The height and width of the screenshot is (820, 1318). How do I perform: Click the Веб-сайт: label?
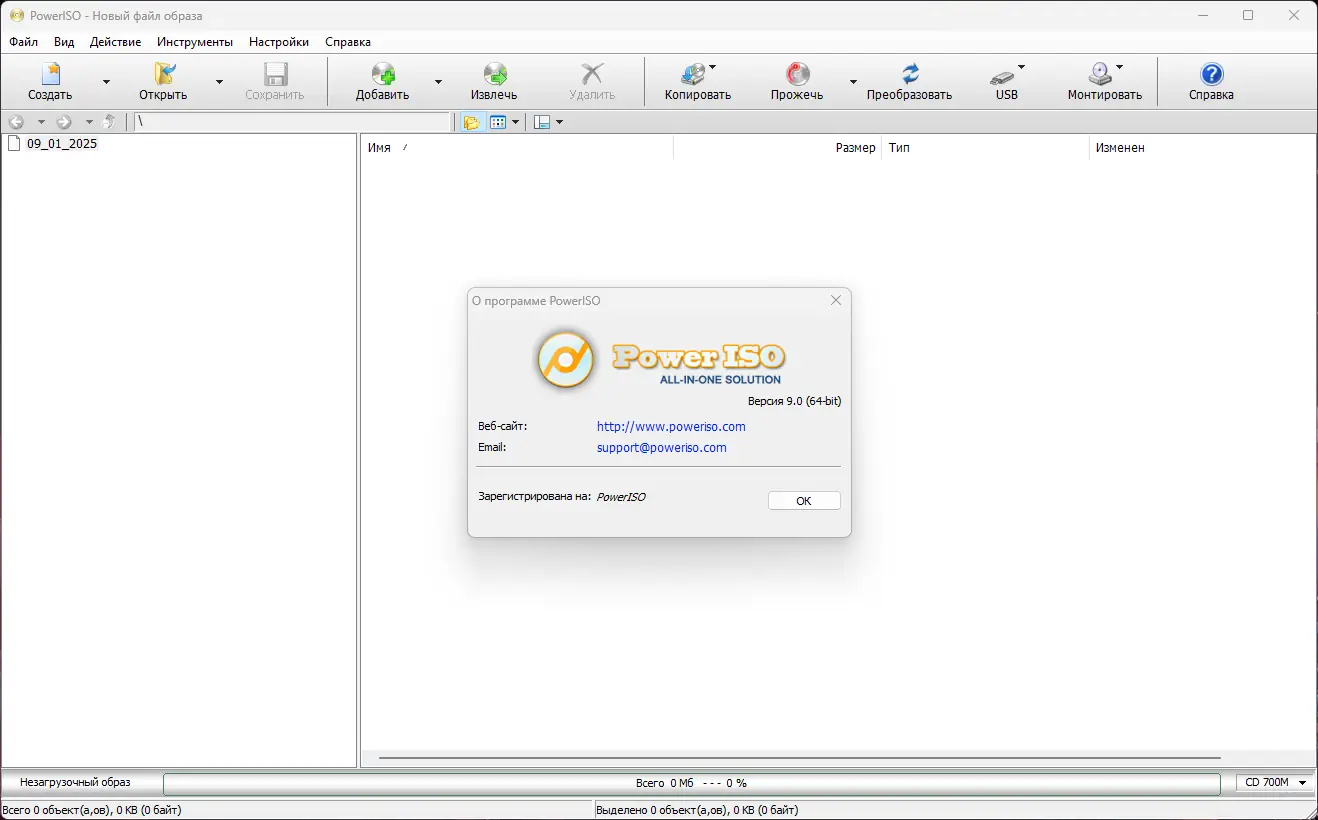pos(502,427)
